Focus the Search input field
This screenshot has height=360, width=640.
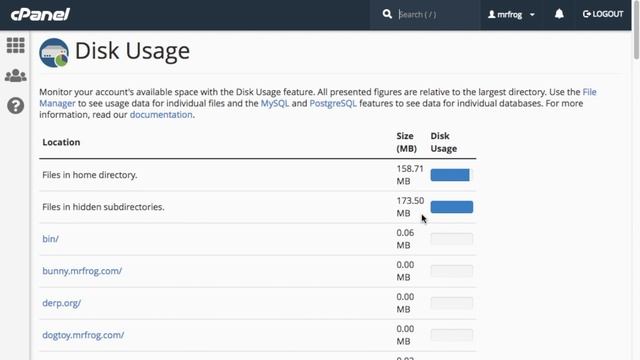437,14
